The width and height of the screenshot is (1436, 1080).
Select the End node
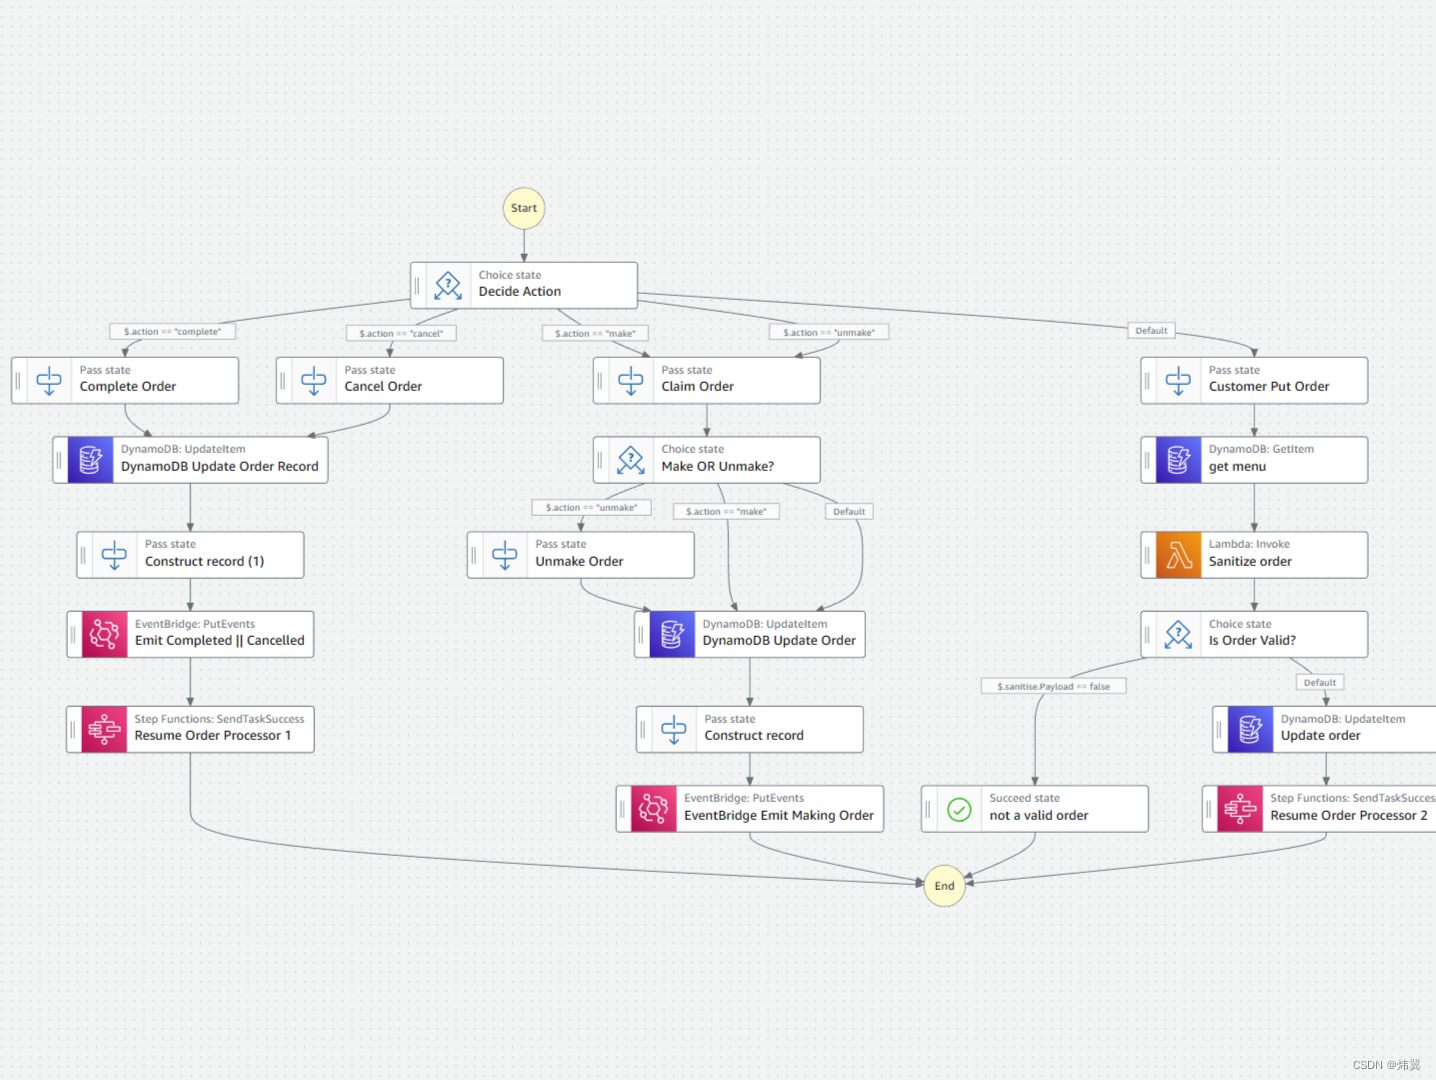[944, 886]
